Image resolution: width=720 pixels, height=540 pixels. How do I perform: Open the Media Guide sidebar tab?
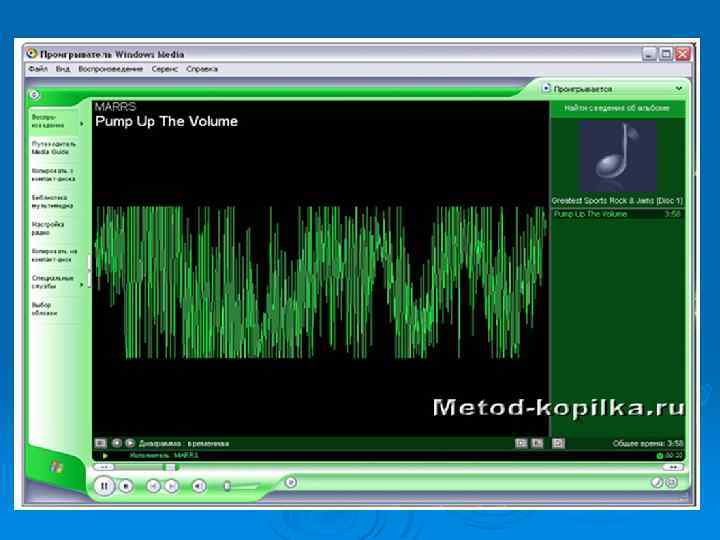point(54,148)
